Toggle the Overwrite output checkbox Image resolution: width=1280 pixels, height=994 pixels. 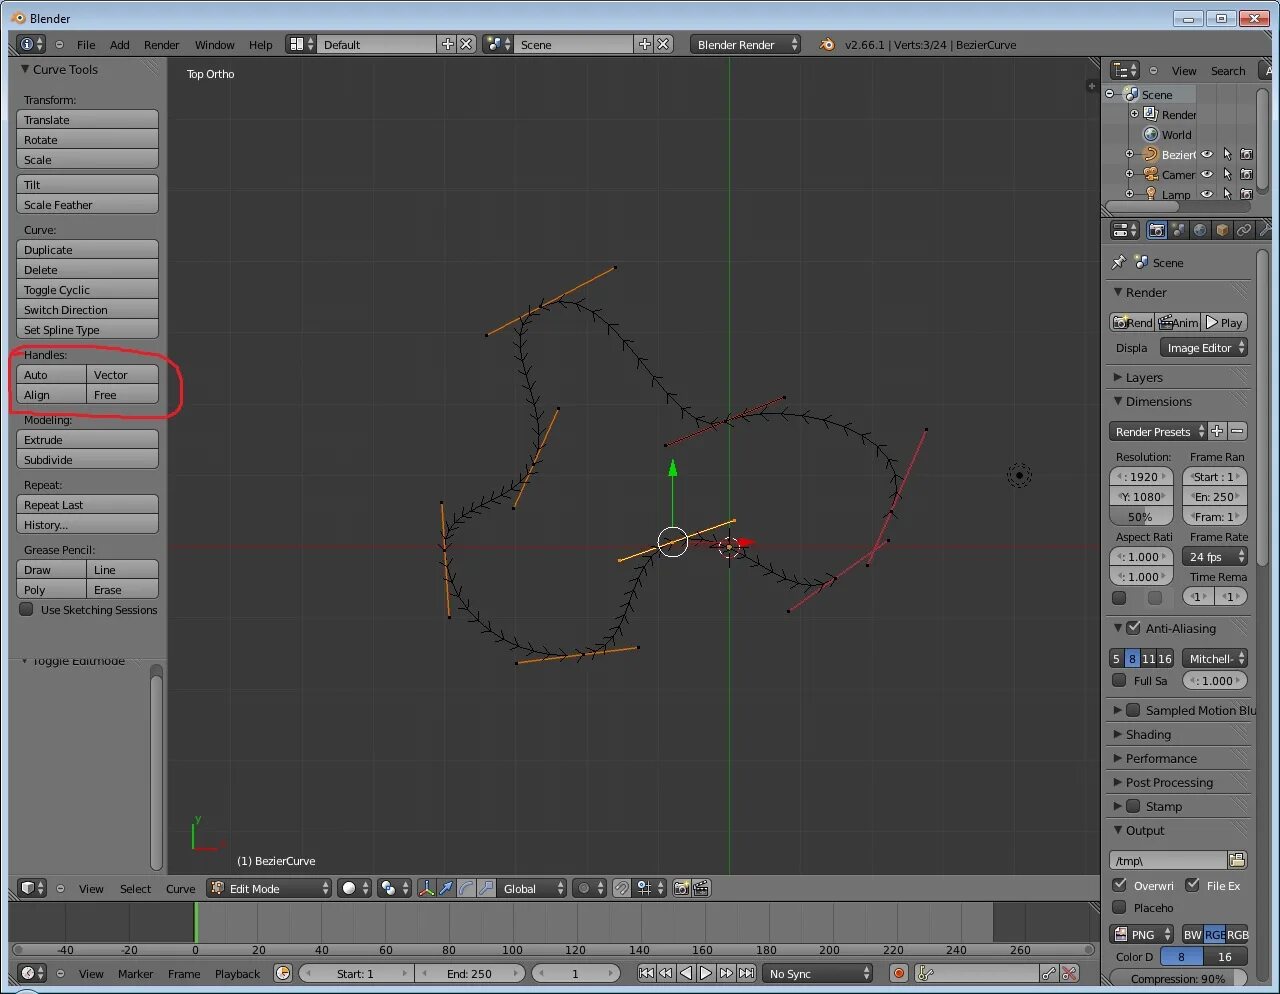[1121, 885]
